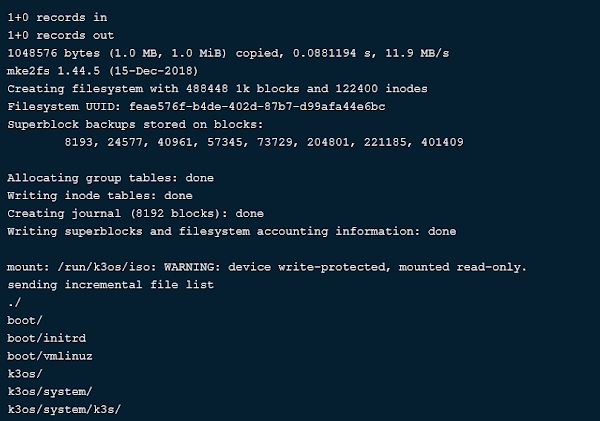Screen dimensions: 600x421
Task: Click the 'boot/vmlinuz' file entry
Action: pyautogui.click(x=50, y=356)
